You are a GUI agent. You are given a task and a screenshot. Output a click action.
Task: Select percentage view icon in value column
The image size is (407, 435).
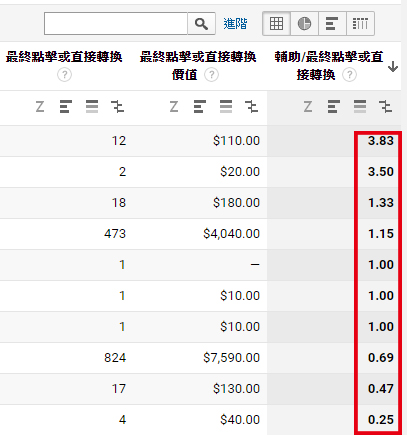[x=226, y=107]
